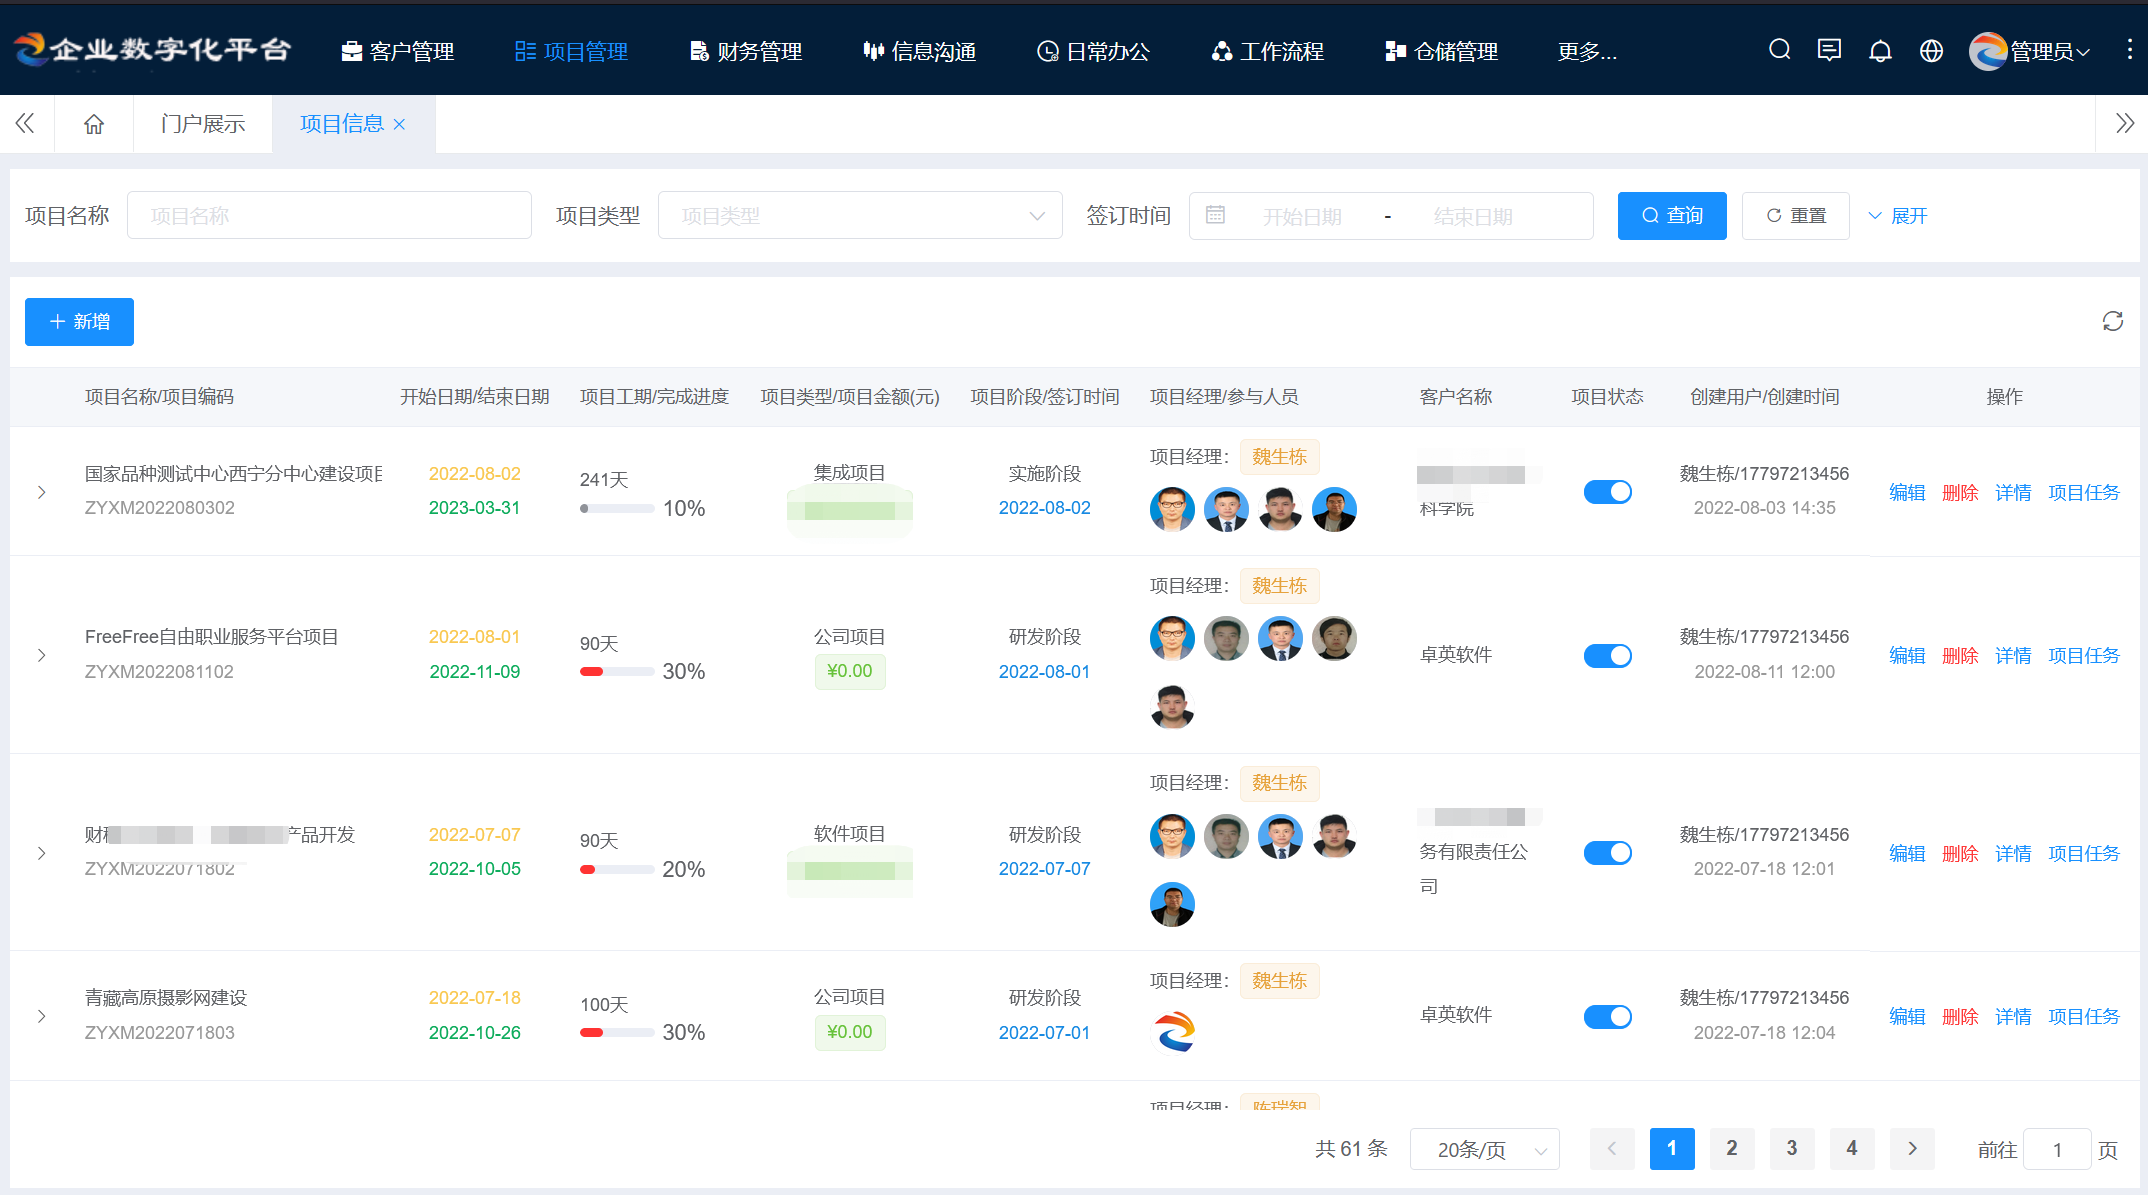Switch to the 门户展示 tab
Image resolution: width=2148 pixels, height=1195 pixels.
click(x=203, y=123)
